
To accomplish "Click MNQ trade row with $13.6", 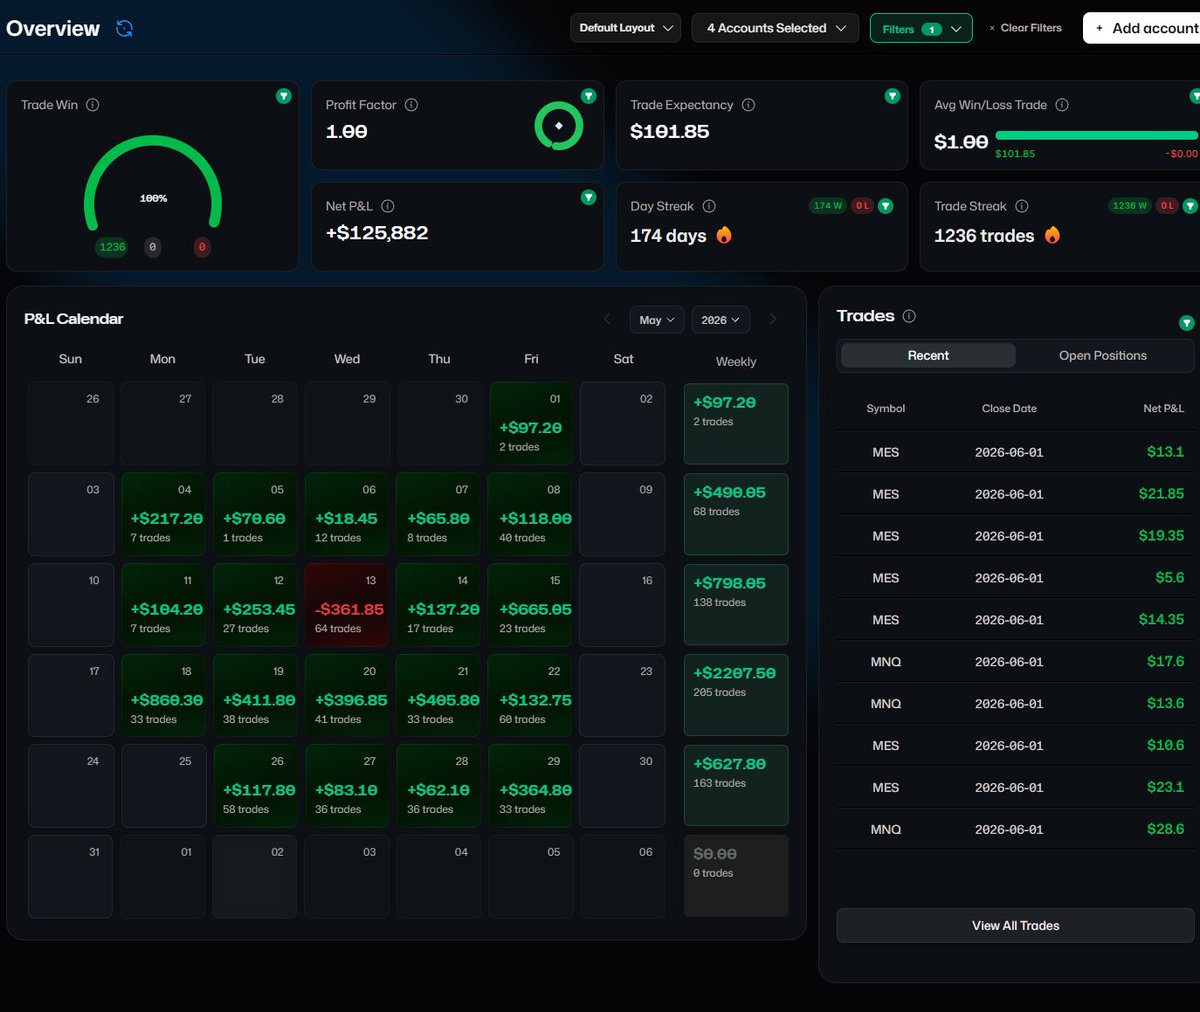I will point(1015,704).
